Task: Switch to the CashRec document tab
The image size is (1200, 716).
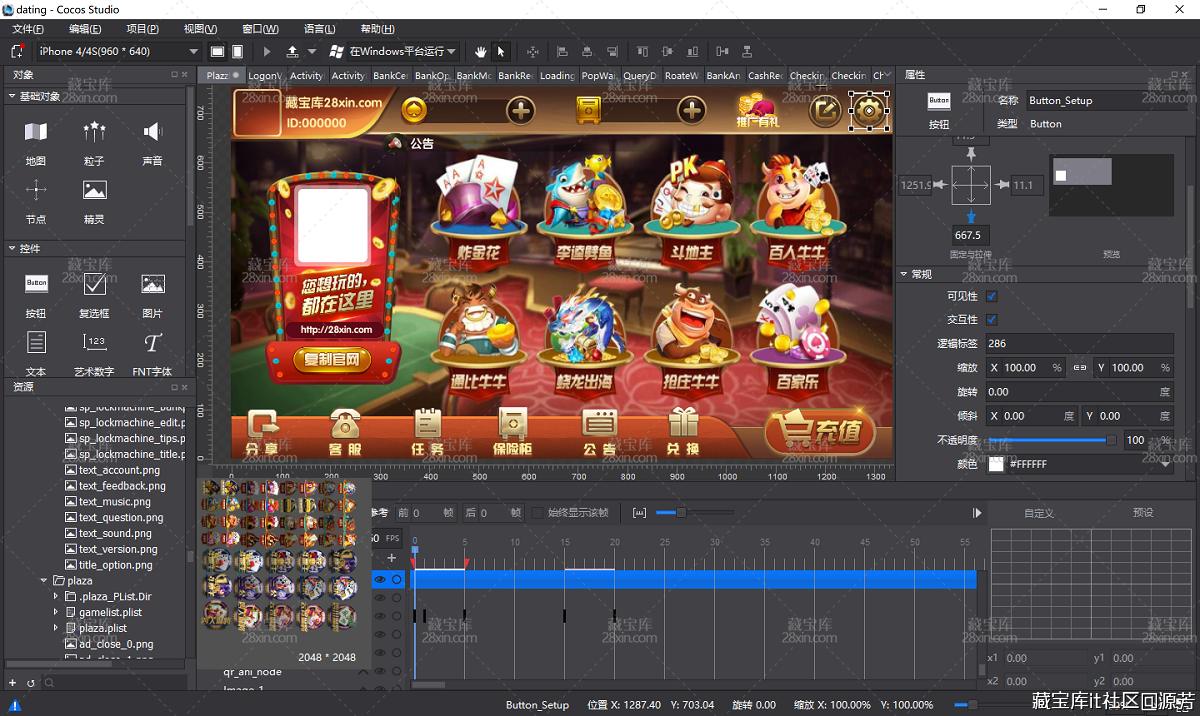Action: 765,75
